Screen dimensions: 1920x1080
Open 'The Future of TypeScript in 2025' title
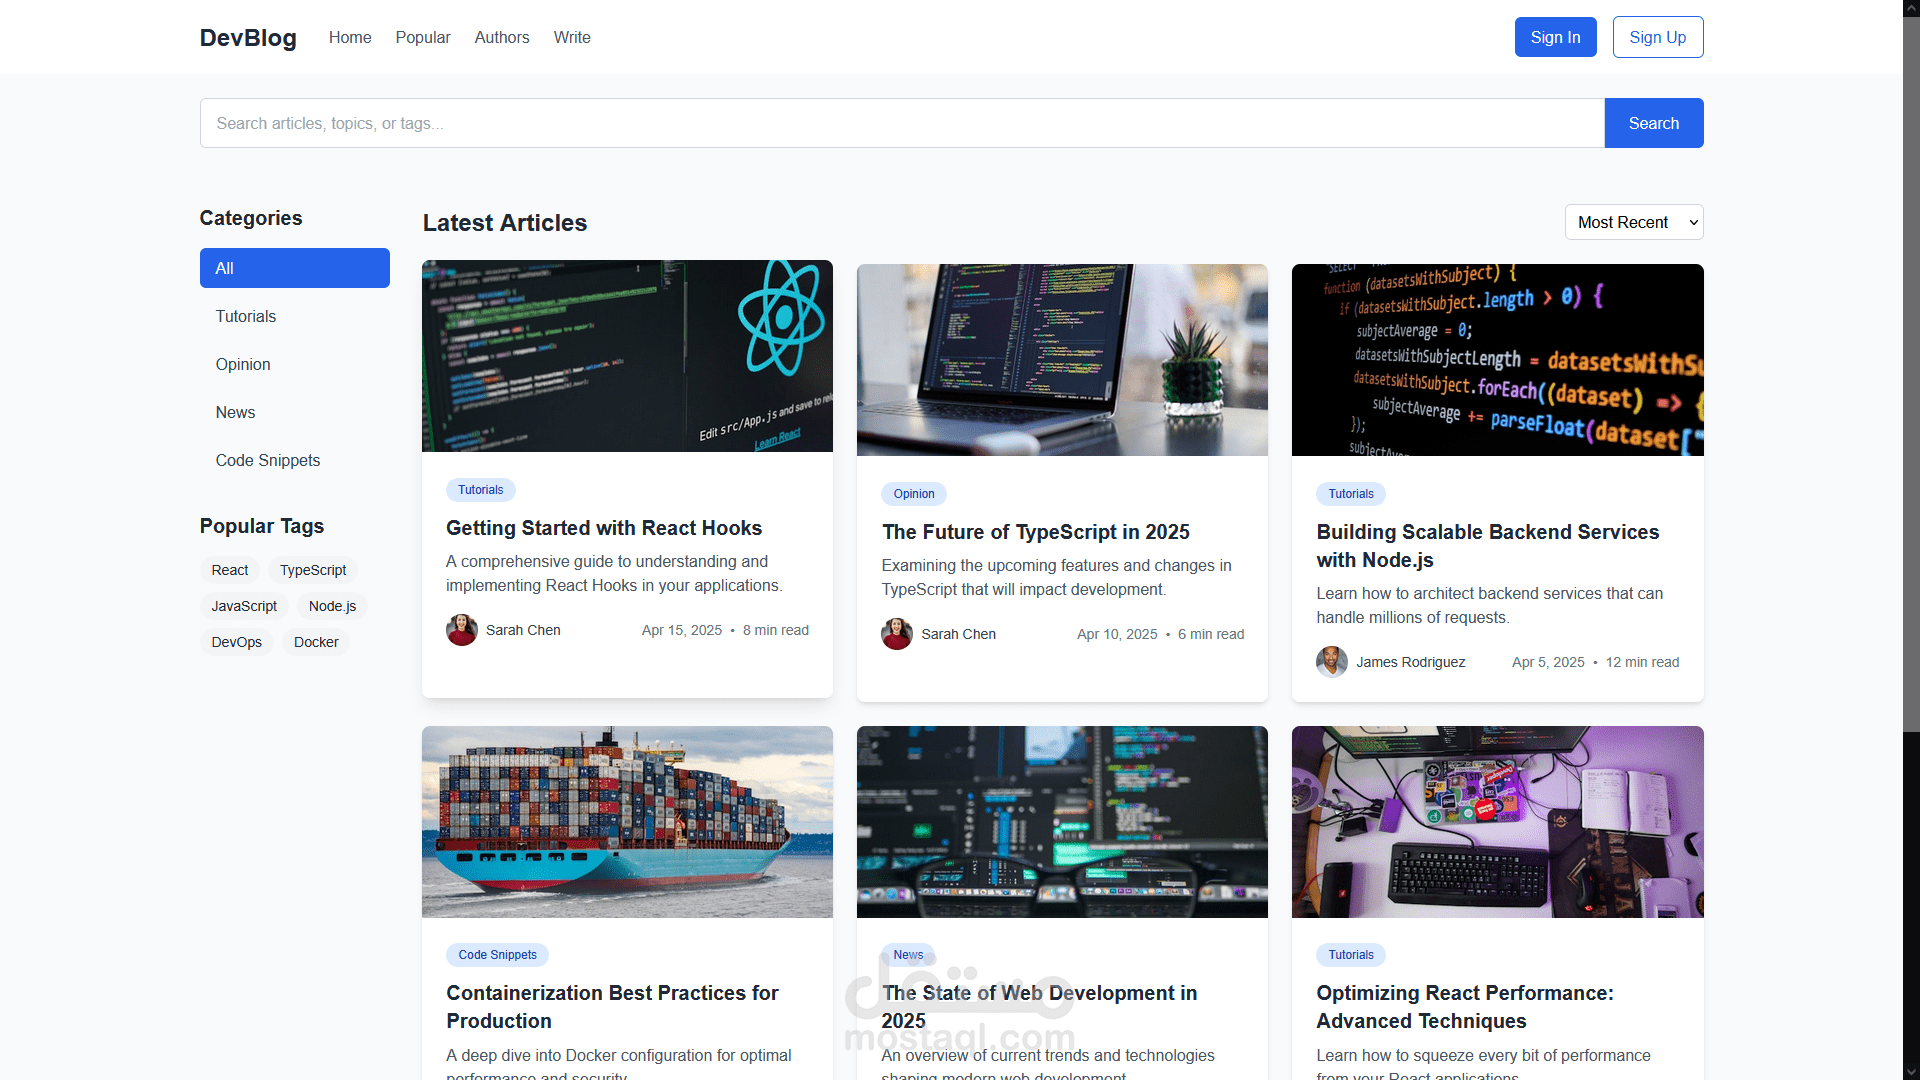1035,532
